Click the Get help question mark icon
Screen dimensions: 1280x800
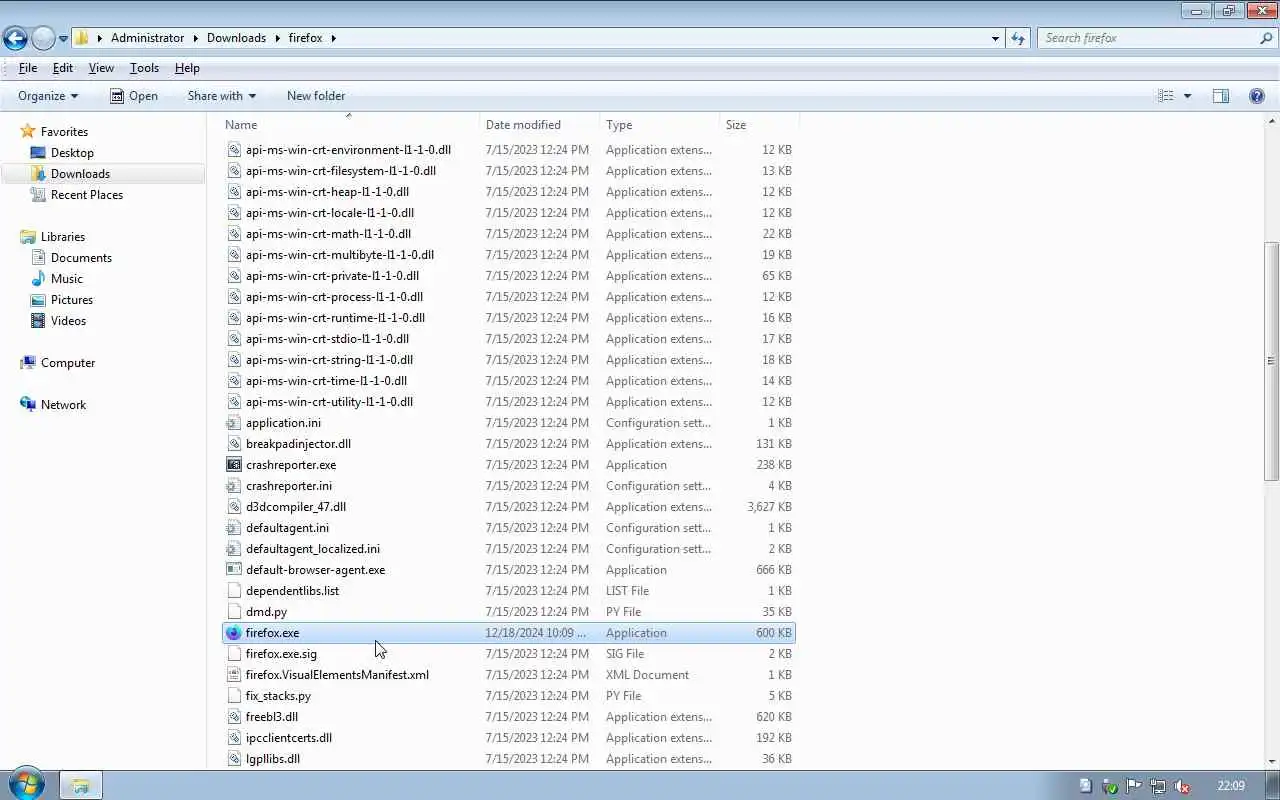(1257, 96)
